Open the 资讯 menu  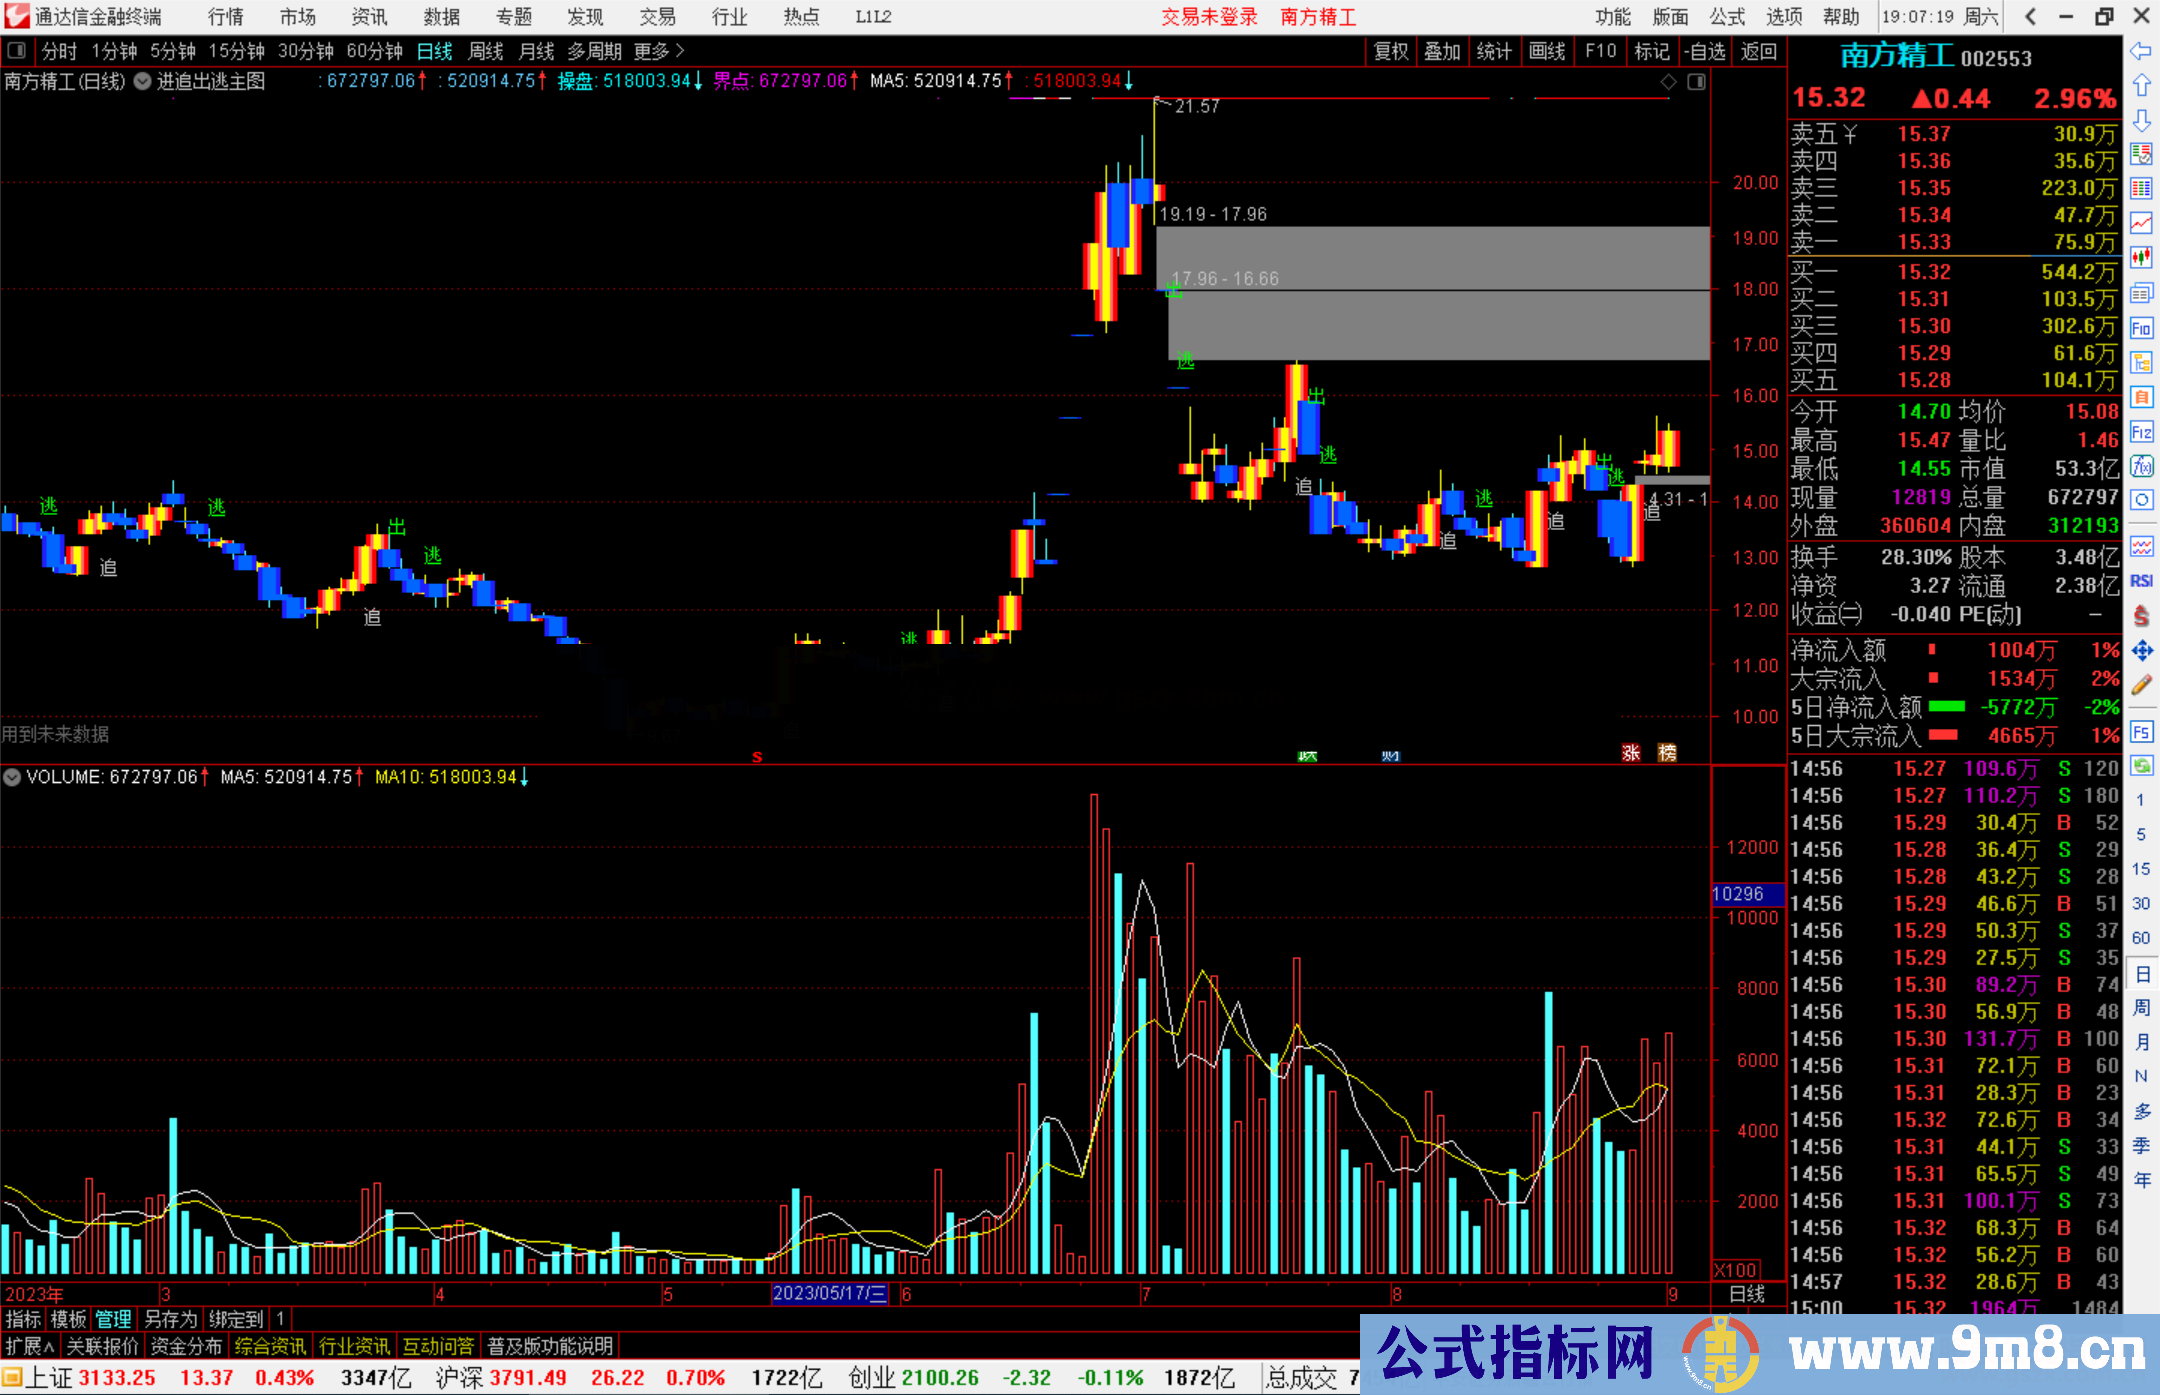click(x=370, y=16)
